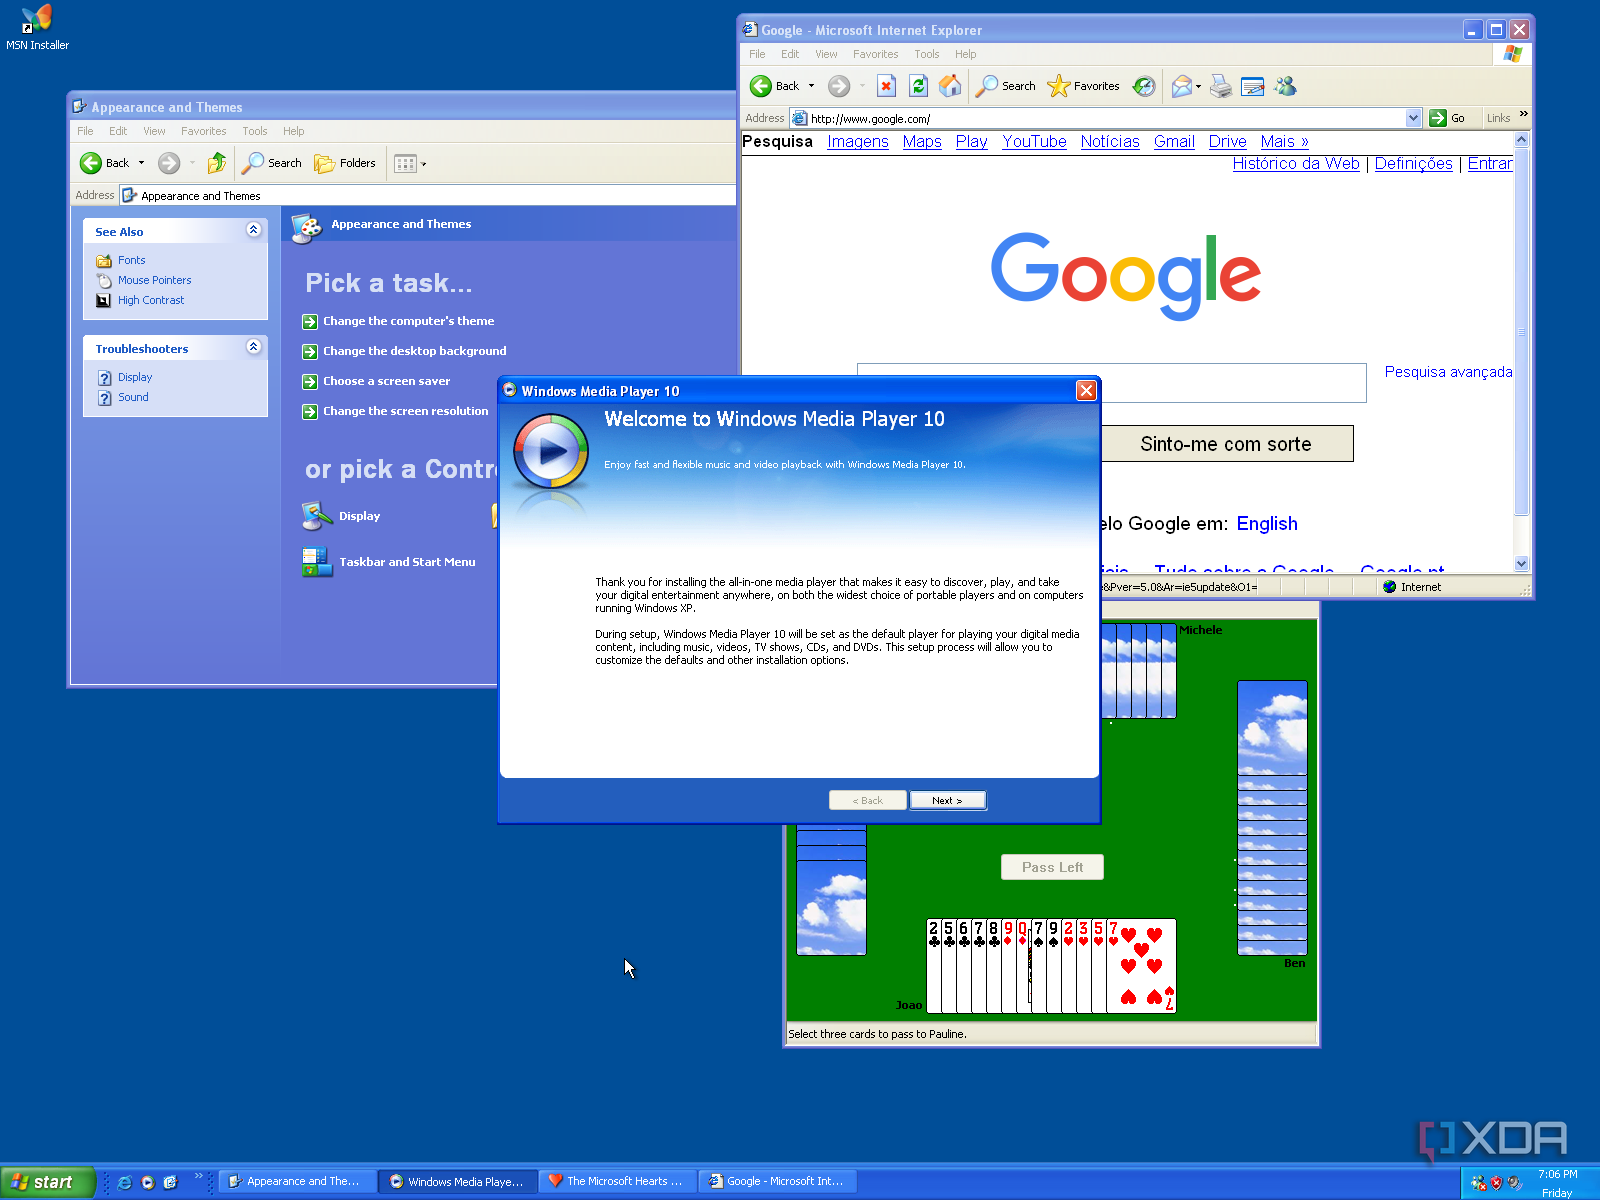Viewport: 1600px width, 1200px height.
Task: Open the Help menu in Appearance and Themes
Action: click(293, 131)
